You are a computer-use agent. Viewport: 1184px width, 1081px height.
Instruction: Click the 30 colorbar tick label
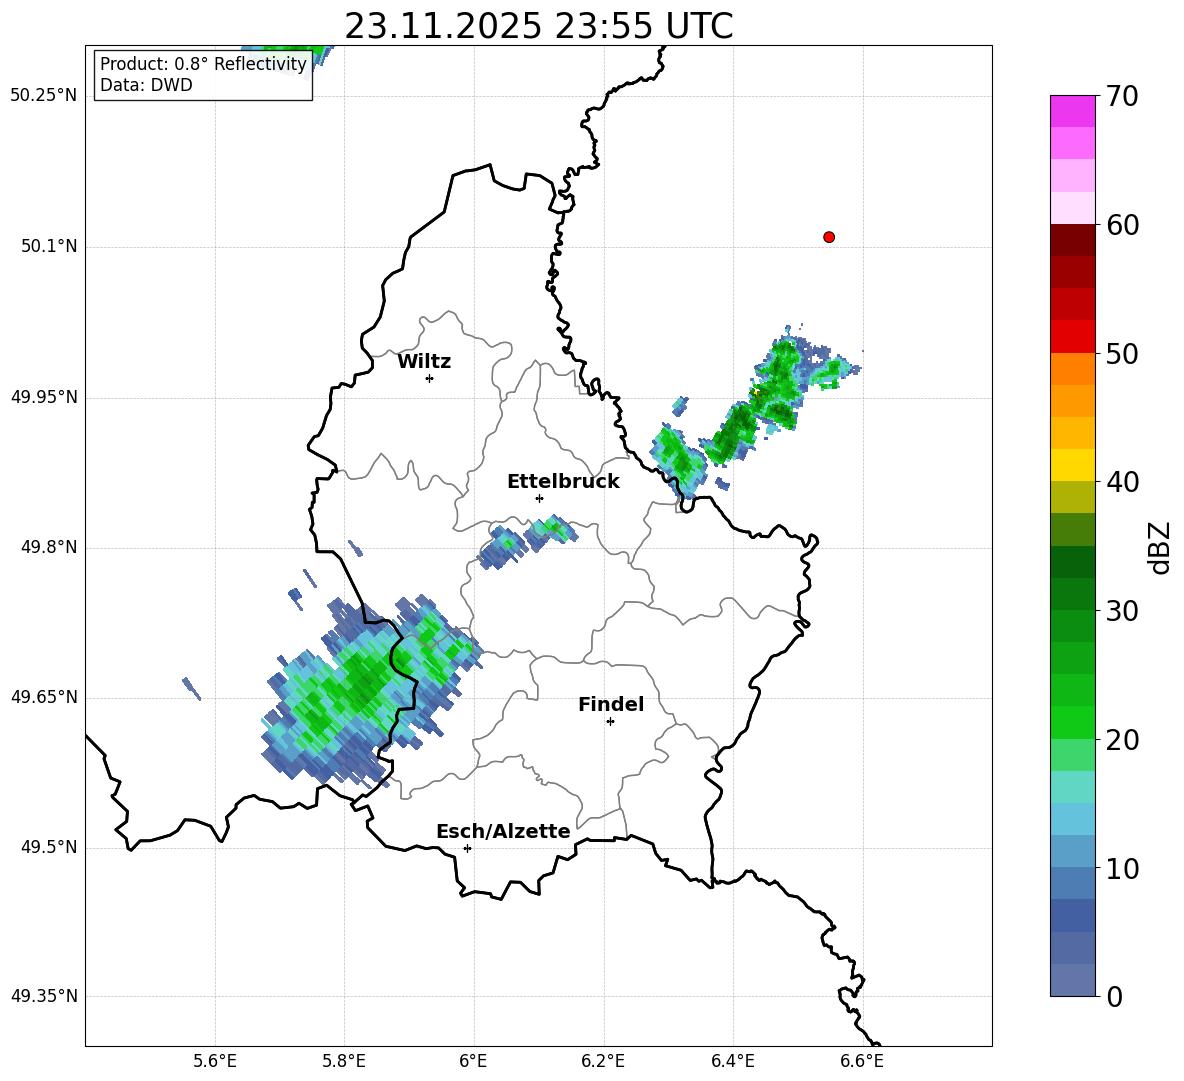pos(1123,611)
